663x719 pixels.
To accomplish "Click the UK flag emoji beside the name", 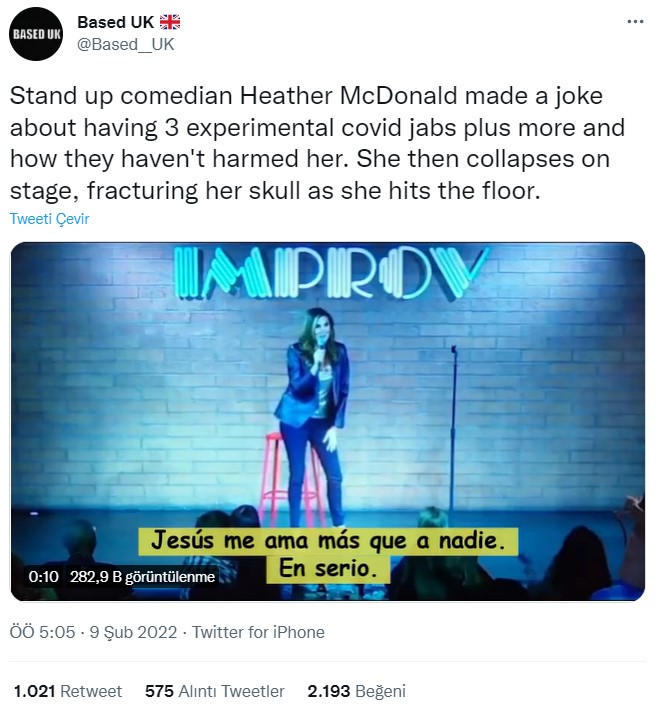I will point(169,22).
